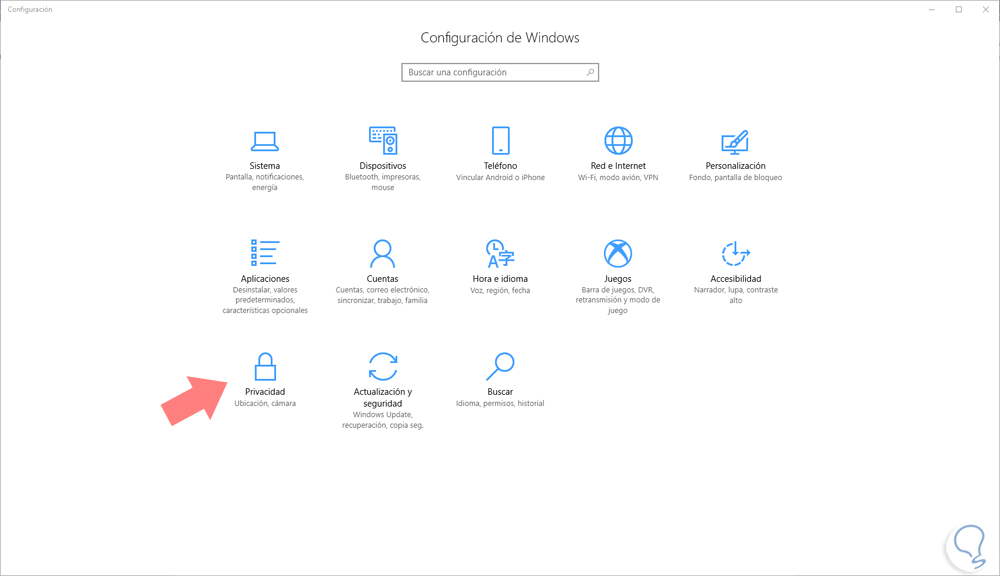Open the Buscar magnifying glass icon

[x=500, y=366]
